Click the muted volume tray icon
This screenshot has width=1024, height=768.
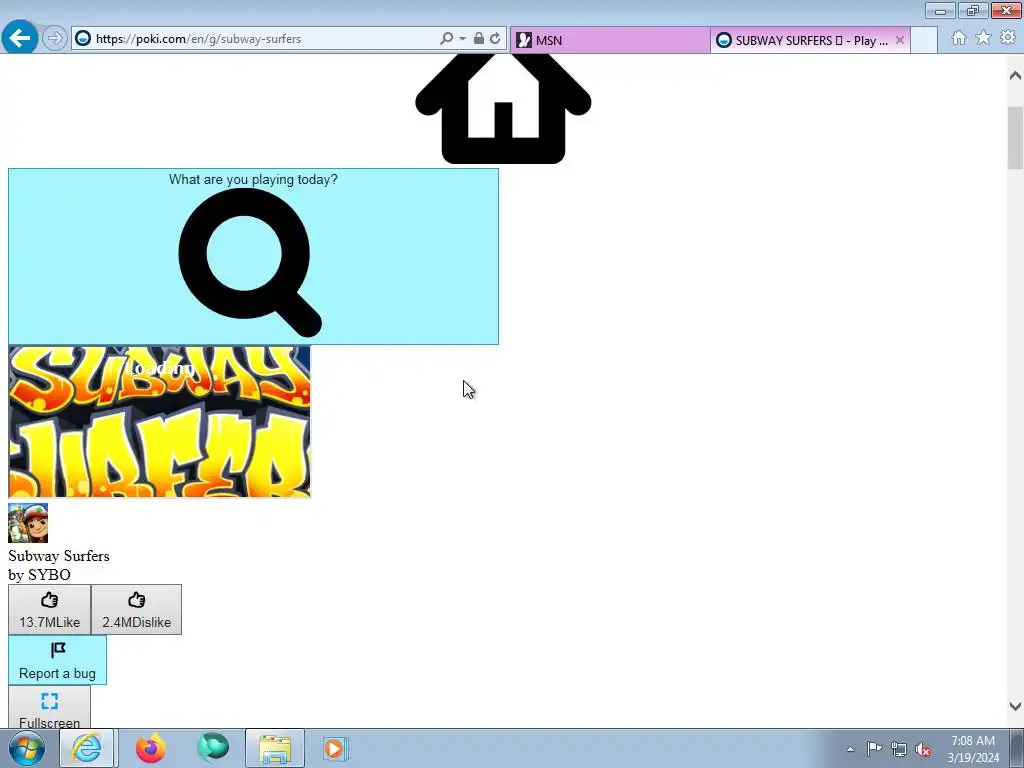click(x=923, y=750)
